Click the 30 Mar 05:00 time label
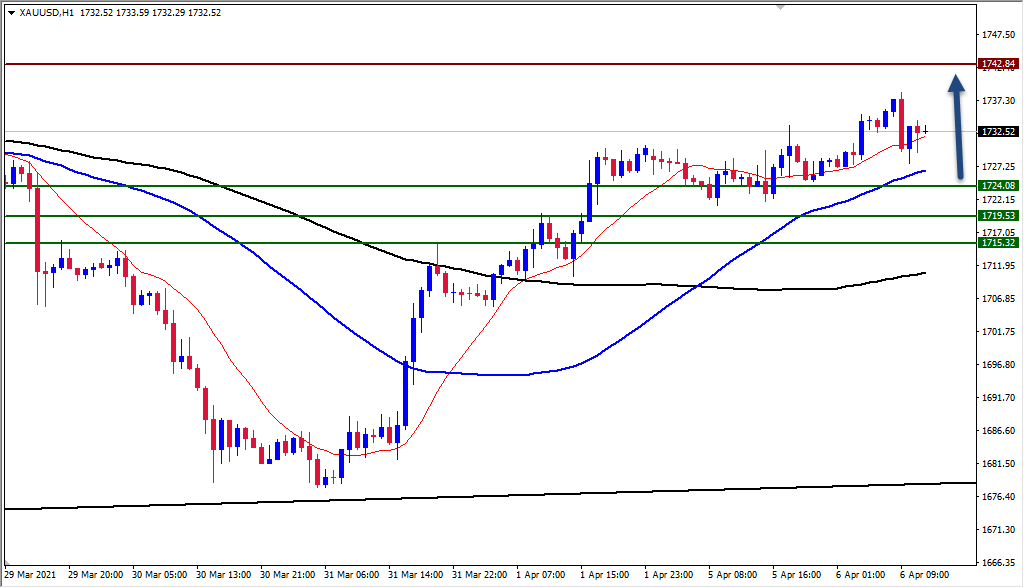The image size is (1024, 588). 159,575
